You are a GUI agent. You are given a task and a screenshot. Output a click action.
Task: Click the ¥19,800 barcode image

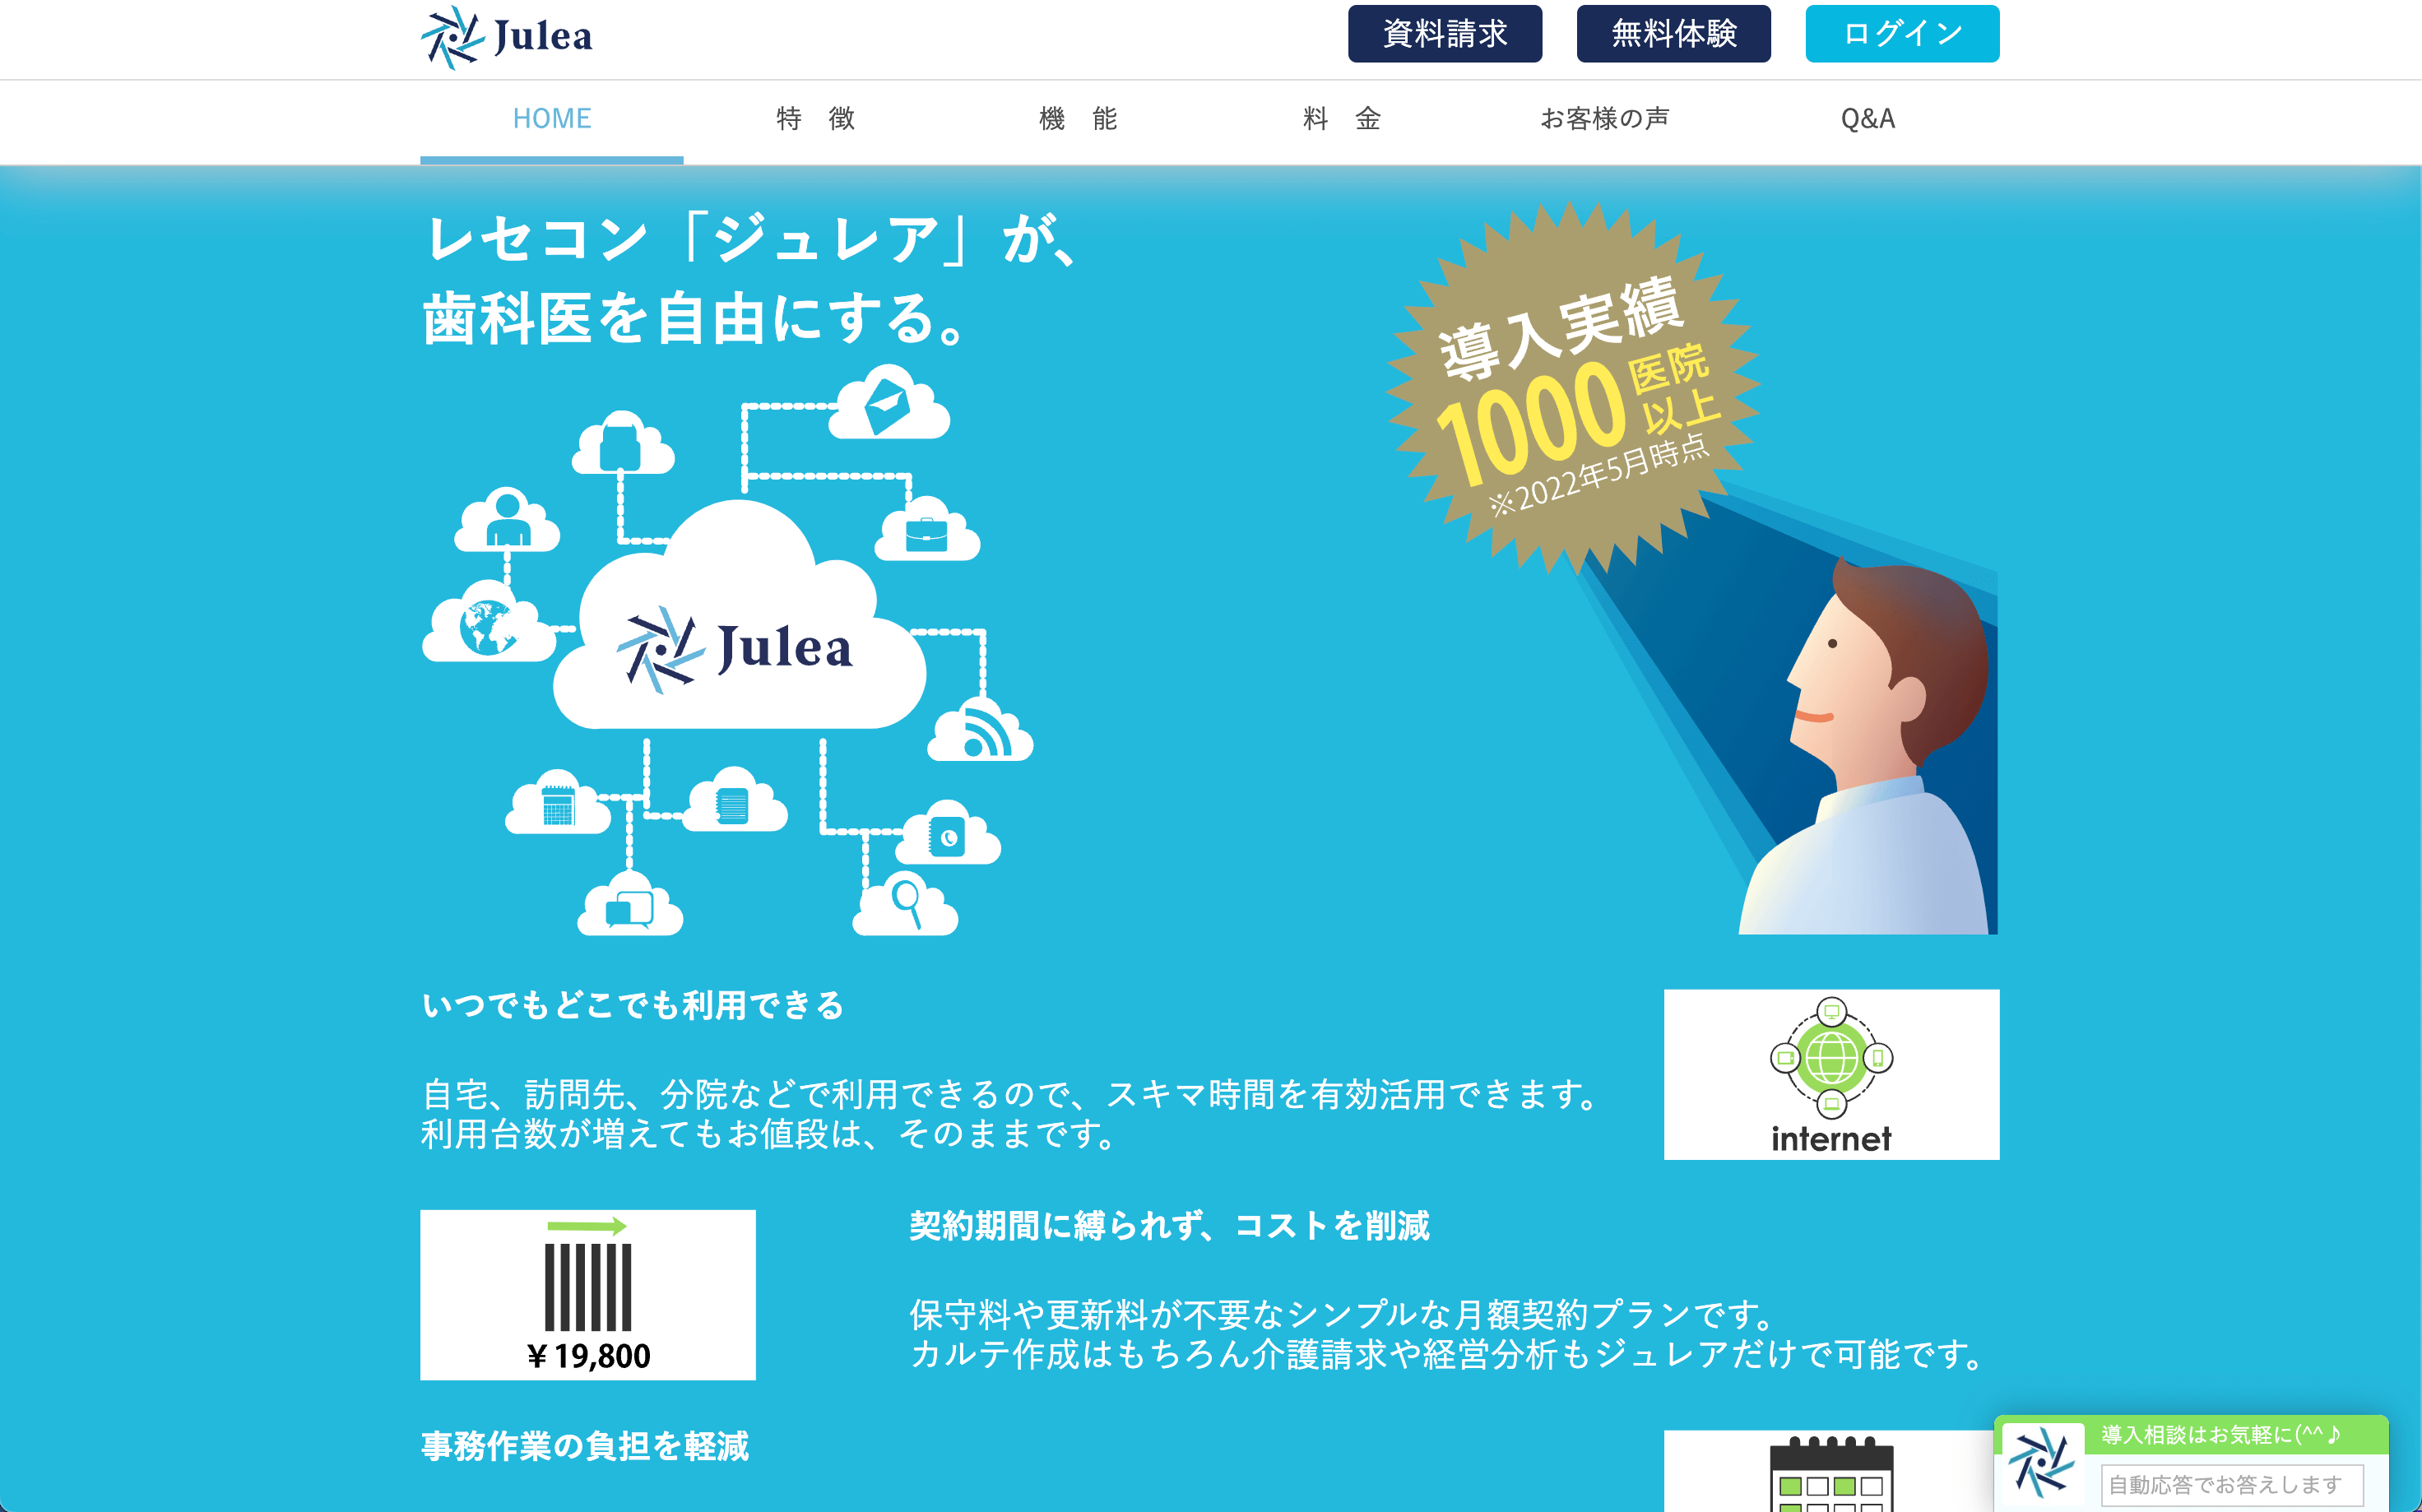pyautogui.click(x=588, y=1295)
